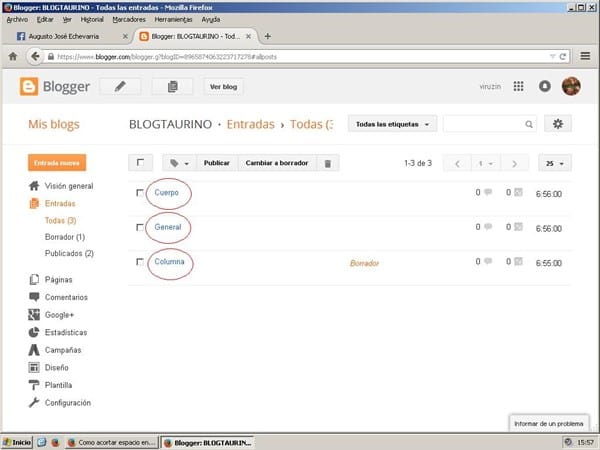Open the page number dropdown
600x450 pixels.
pos(486,163)
